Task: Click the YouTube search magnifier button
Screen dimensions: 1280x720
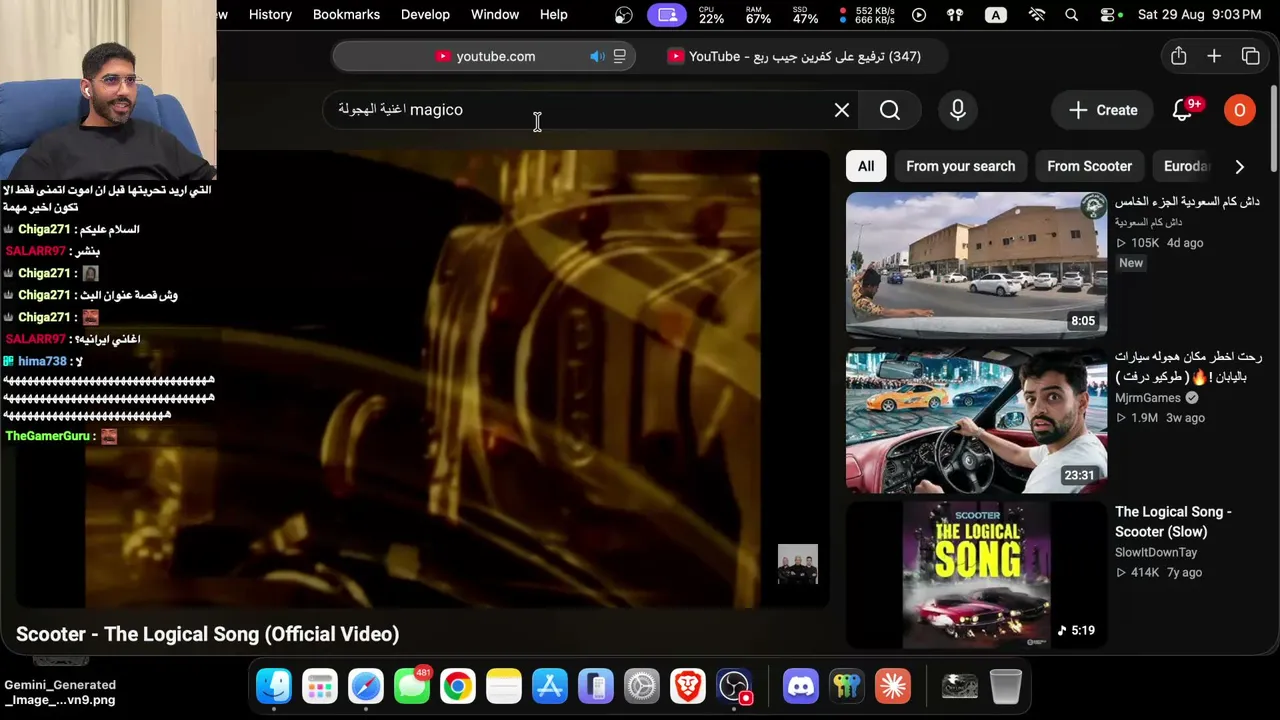Action: click(x=890, y=110)
